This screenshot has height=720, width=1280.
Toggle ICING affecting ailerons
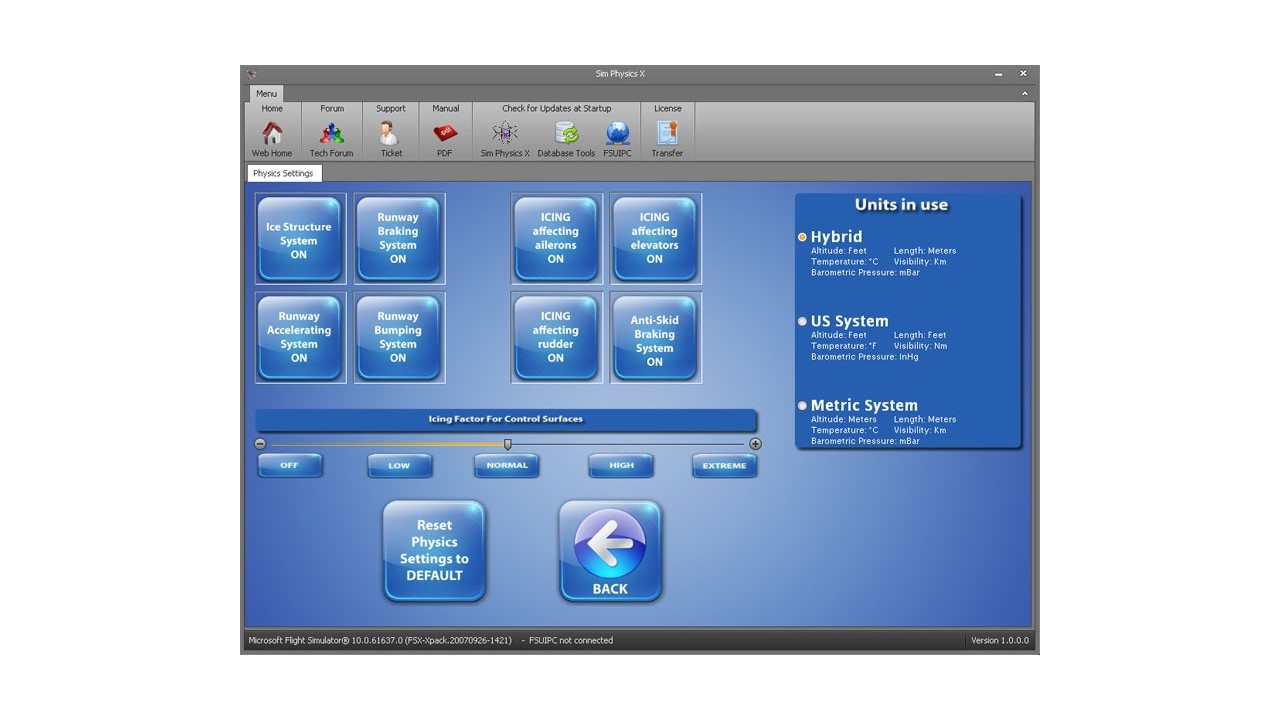tap(556, 239)
